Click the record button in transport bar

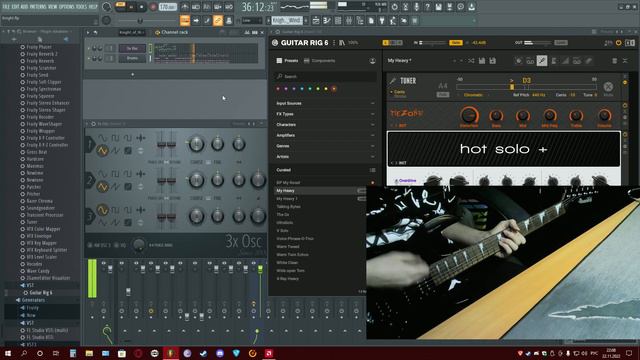click(153, 7)
